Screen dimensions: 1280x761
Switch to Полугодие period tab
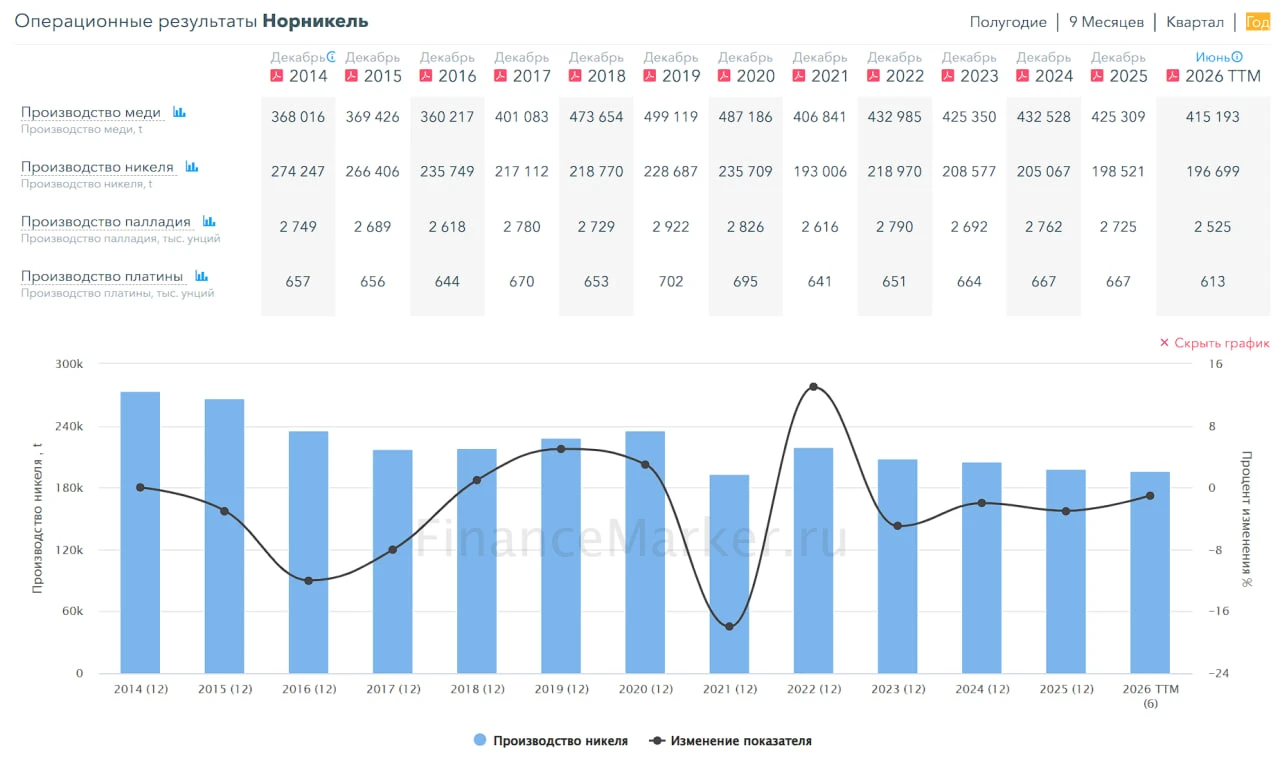(x=1008, y=22)
